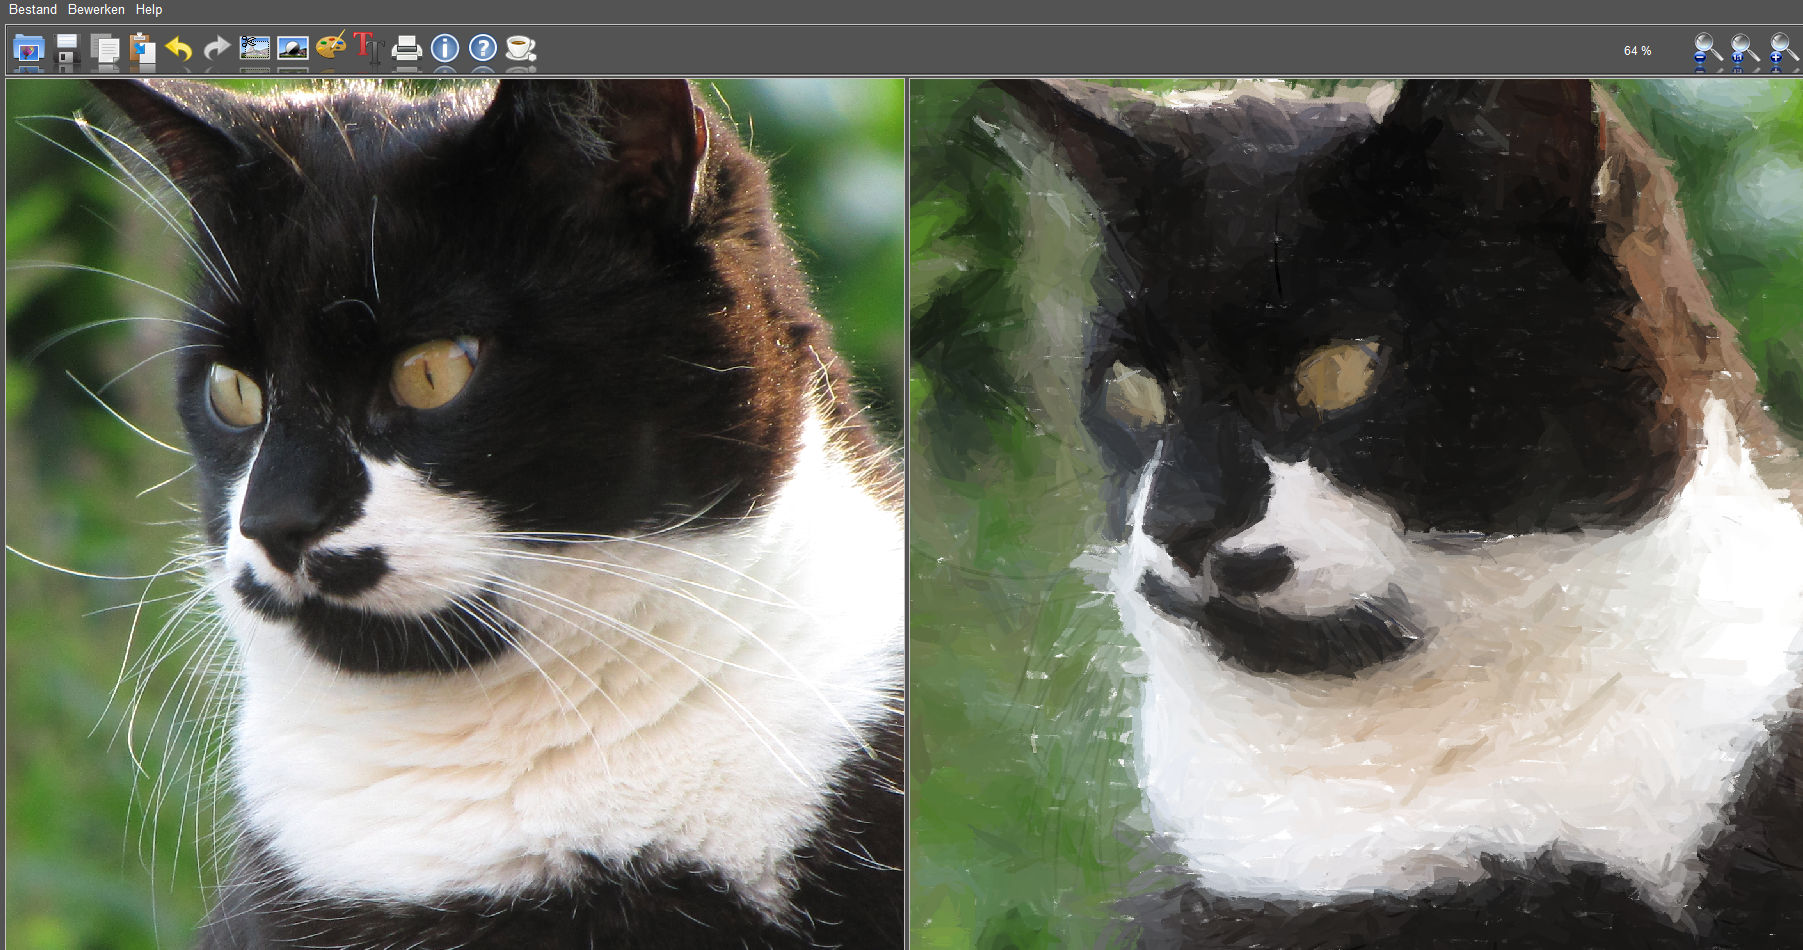Viewport: 1803px width, 950px height.
Task: Zoom in with the plus magnifier
Action: [x=1783, y=50]
